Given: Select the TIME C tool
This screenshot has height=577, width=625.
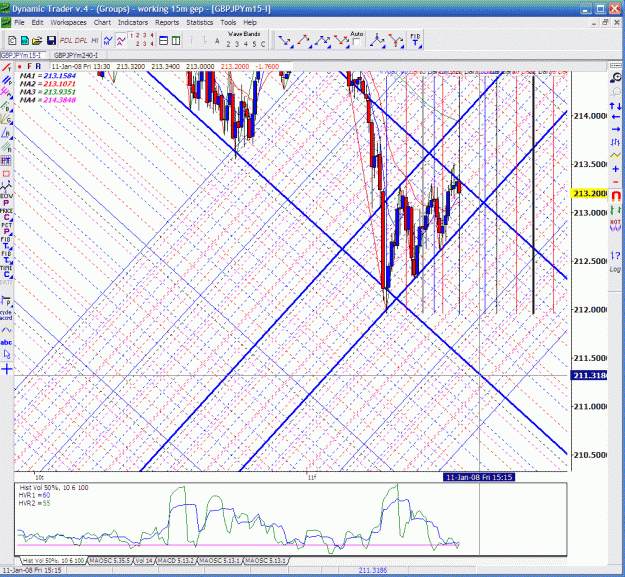Looking at the screenshot, I should coord(6,272).
